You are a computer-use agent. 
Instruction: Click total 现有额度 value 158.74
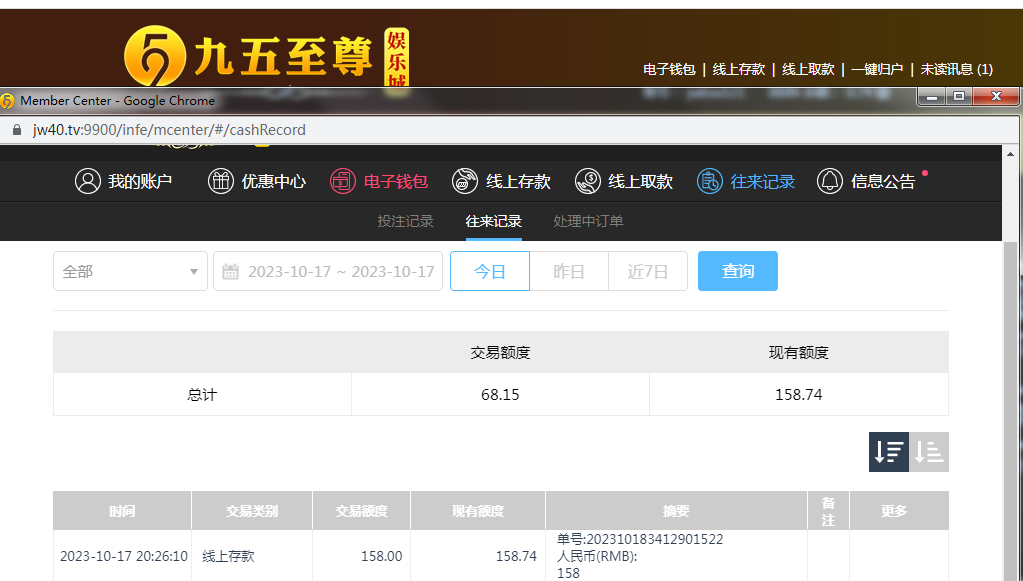799,395
